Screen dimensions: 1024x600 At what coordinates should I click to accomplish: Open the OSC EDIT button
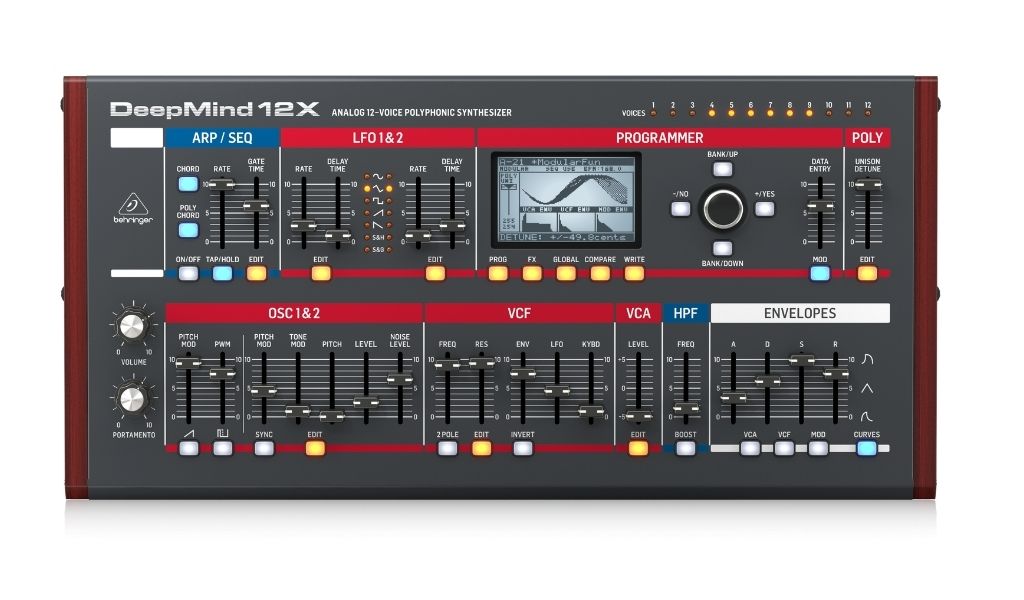click(315, 449)
